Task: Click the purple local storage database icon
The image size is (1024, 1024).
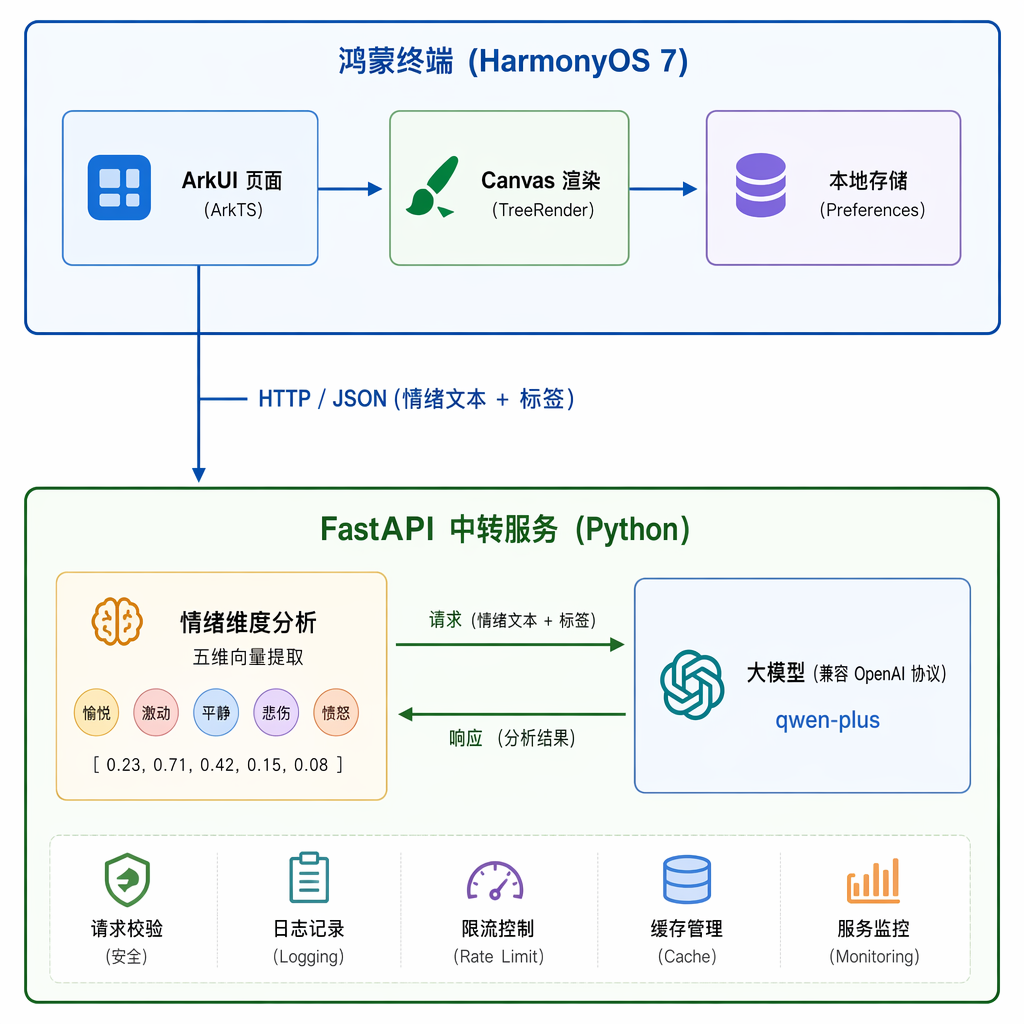Action: pos(760,185)
